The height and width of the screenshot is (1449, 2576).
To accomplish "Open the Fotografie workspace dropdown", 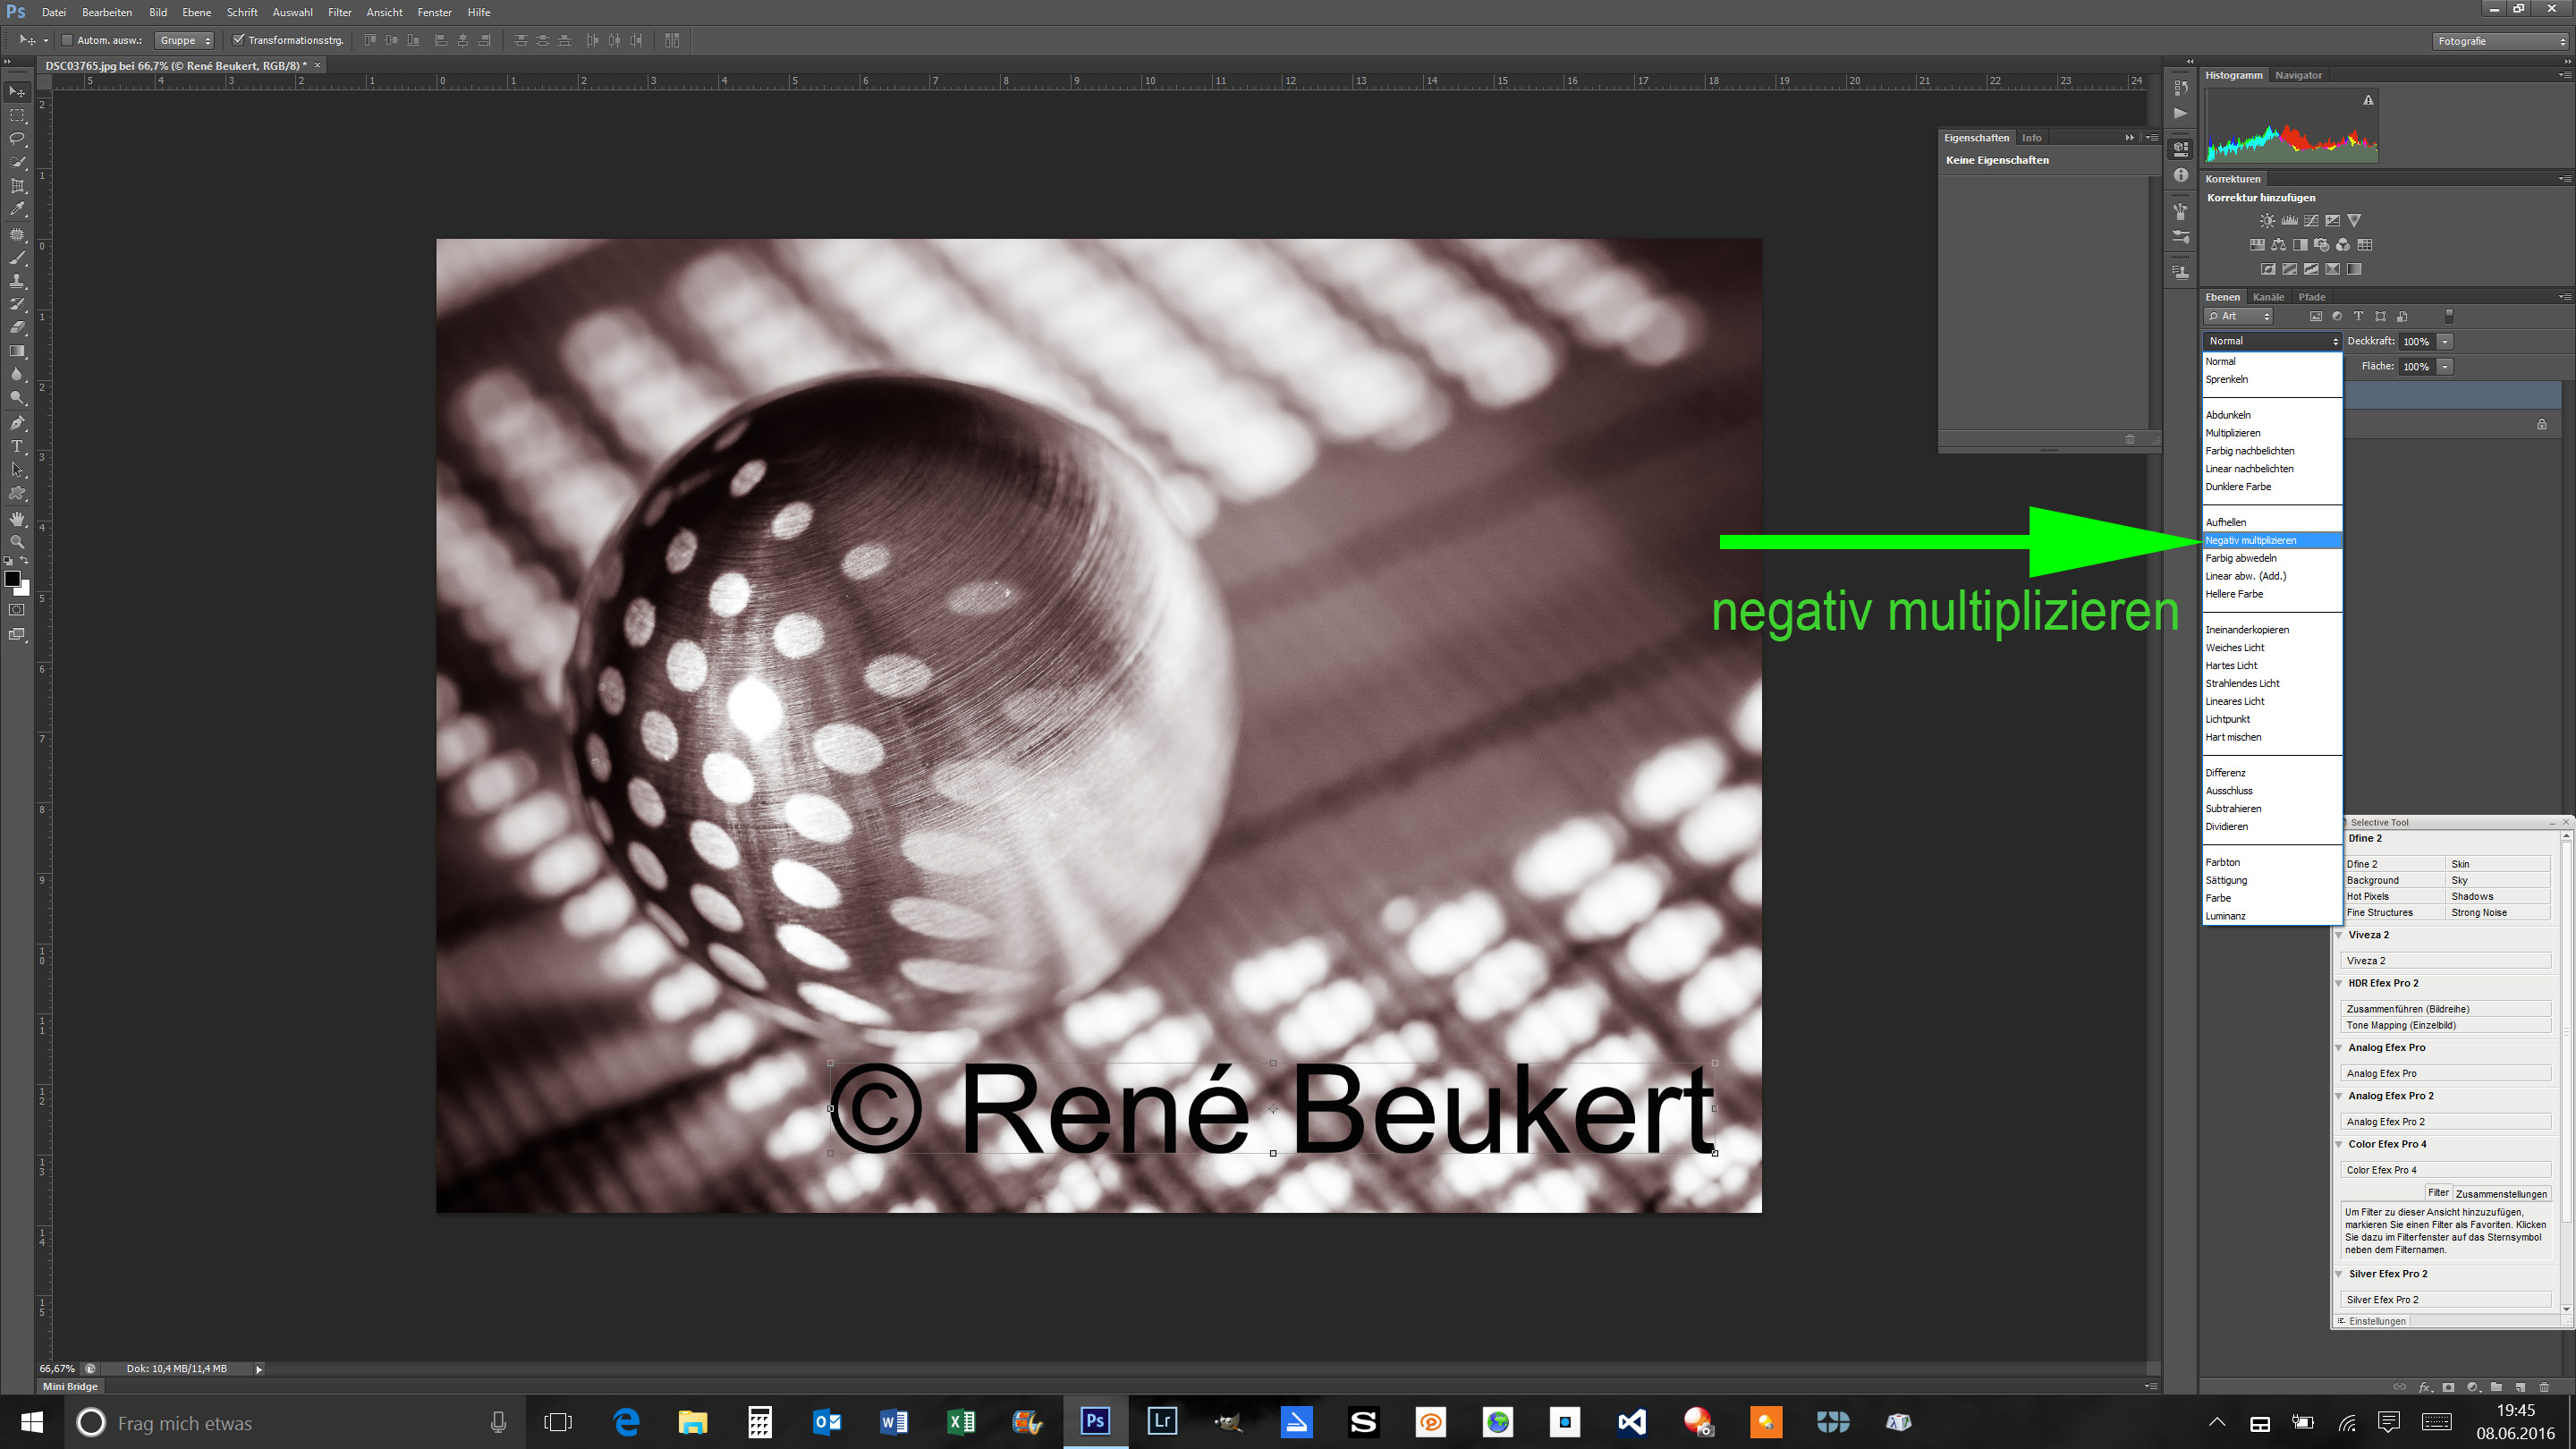I will 2500,41.
